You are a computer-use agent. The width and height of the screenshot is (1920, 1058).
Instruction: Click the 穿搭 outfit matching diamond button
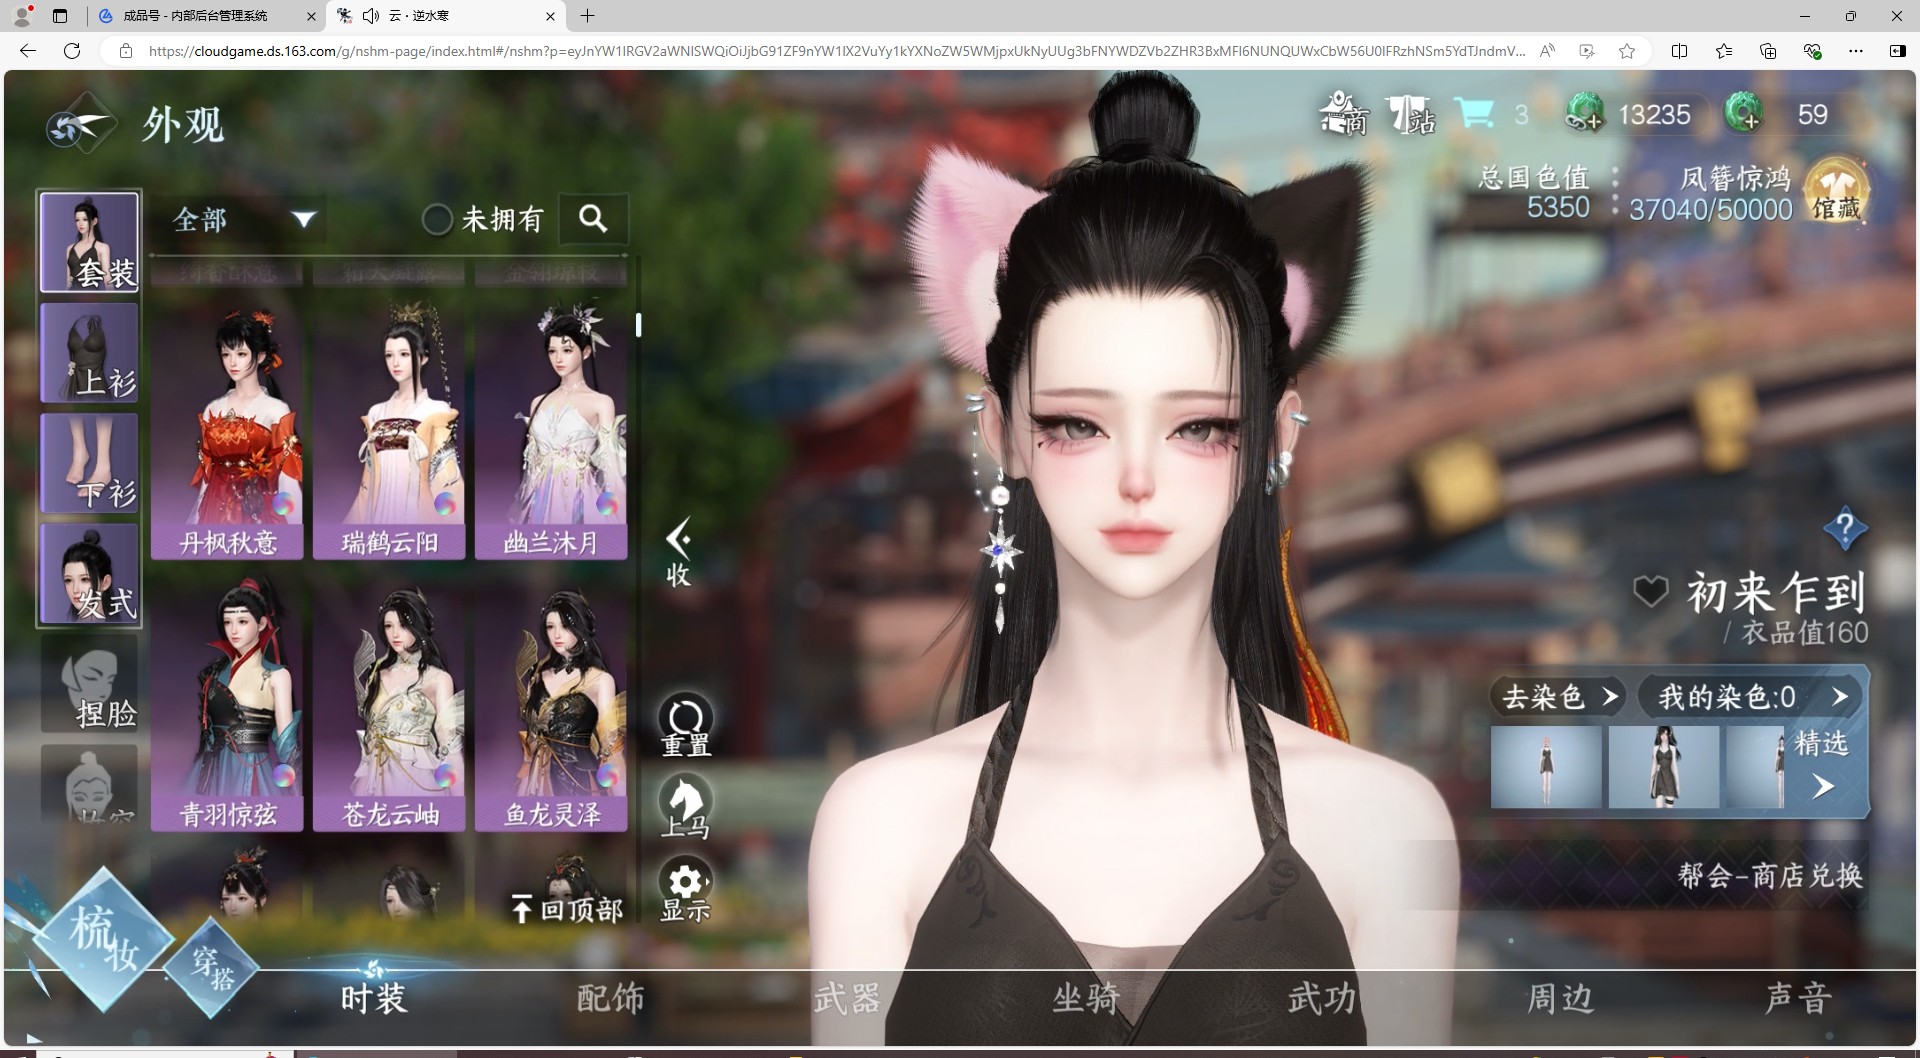click(x=212, y=967)
